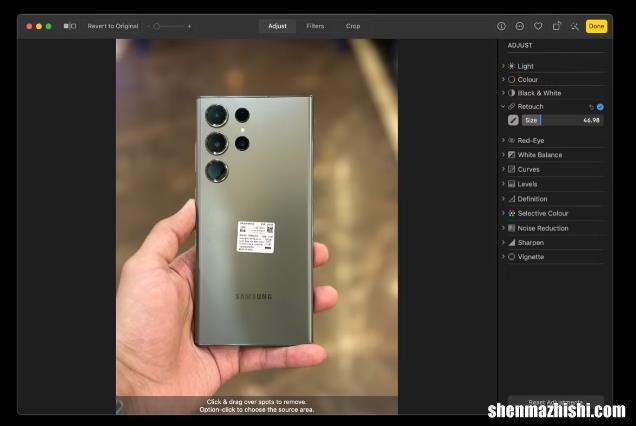The image size is (636, 426).
Task: Expand the Light section
Action: 503,66
